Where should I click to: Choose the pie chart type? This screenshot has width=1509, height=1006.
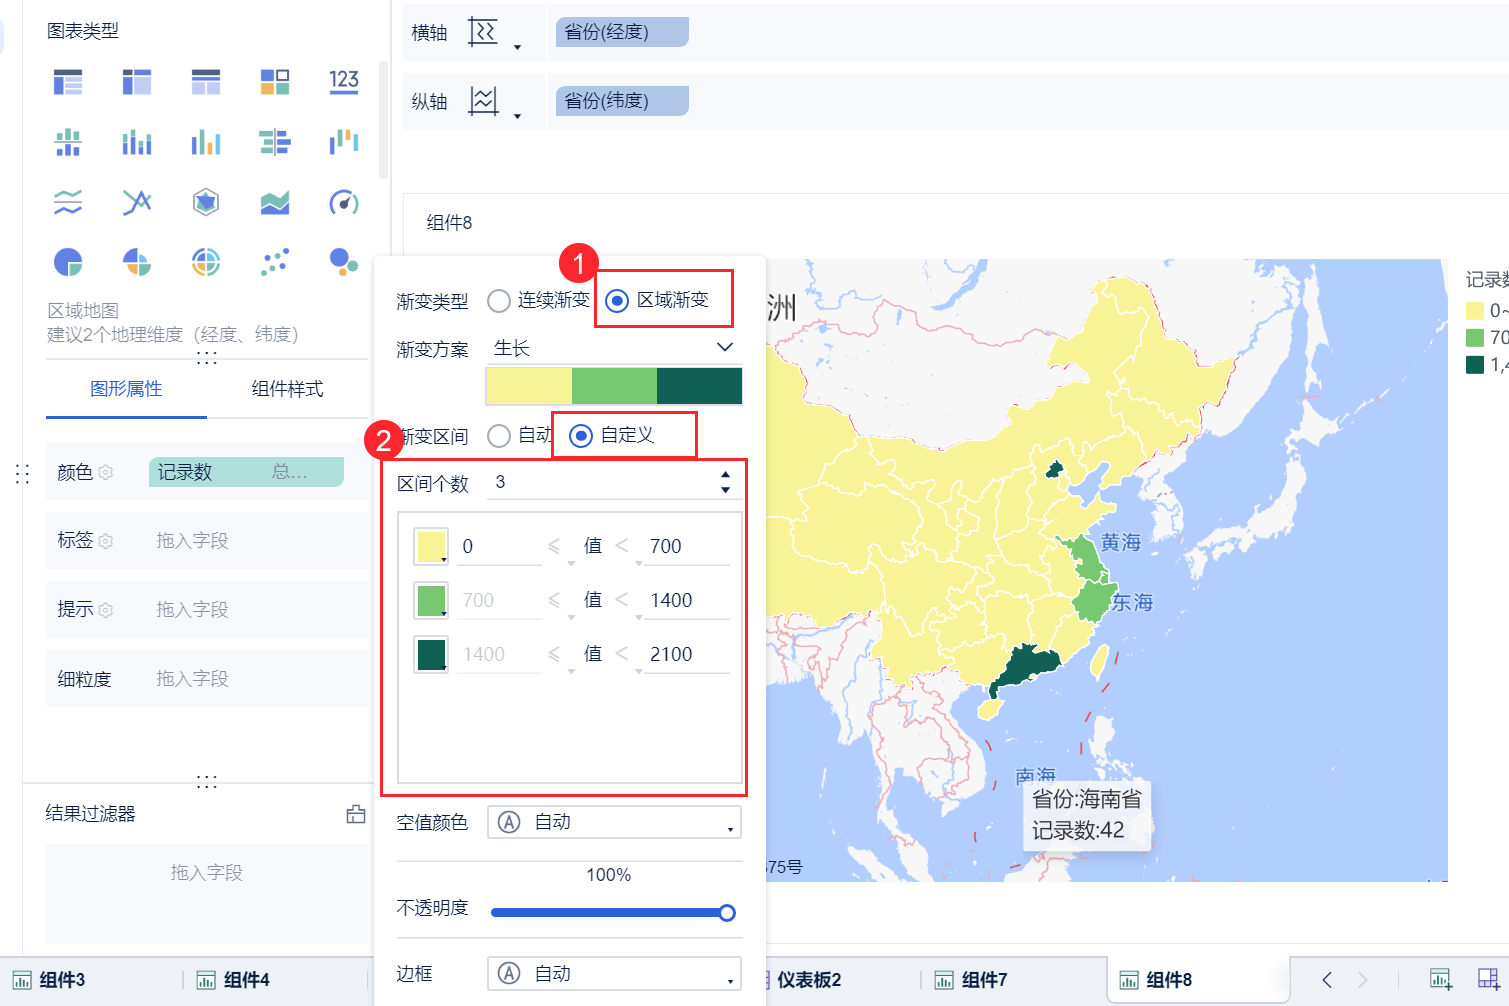[x=68, y=262]
